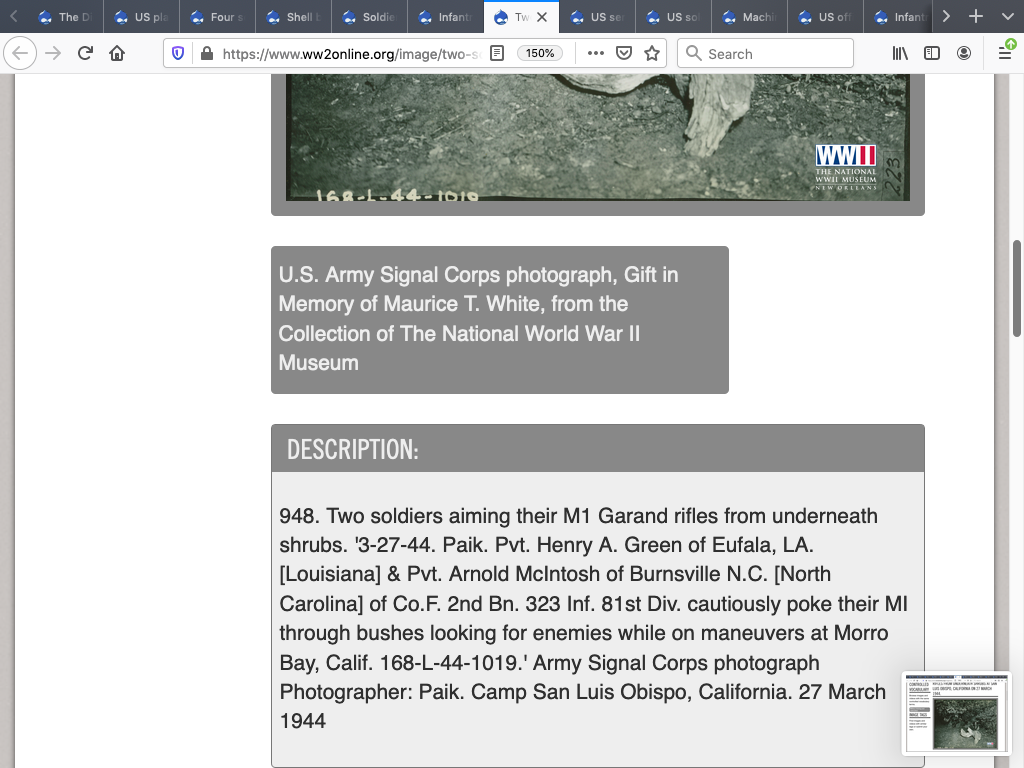Open the Library bookmarks panel
Screen dimensions: 1024x768
pyautogui.click(x=900, y=54)
